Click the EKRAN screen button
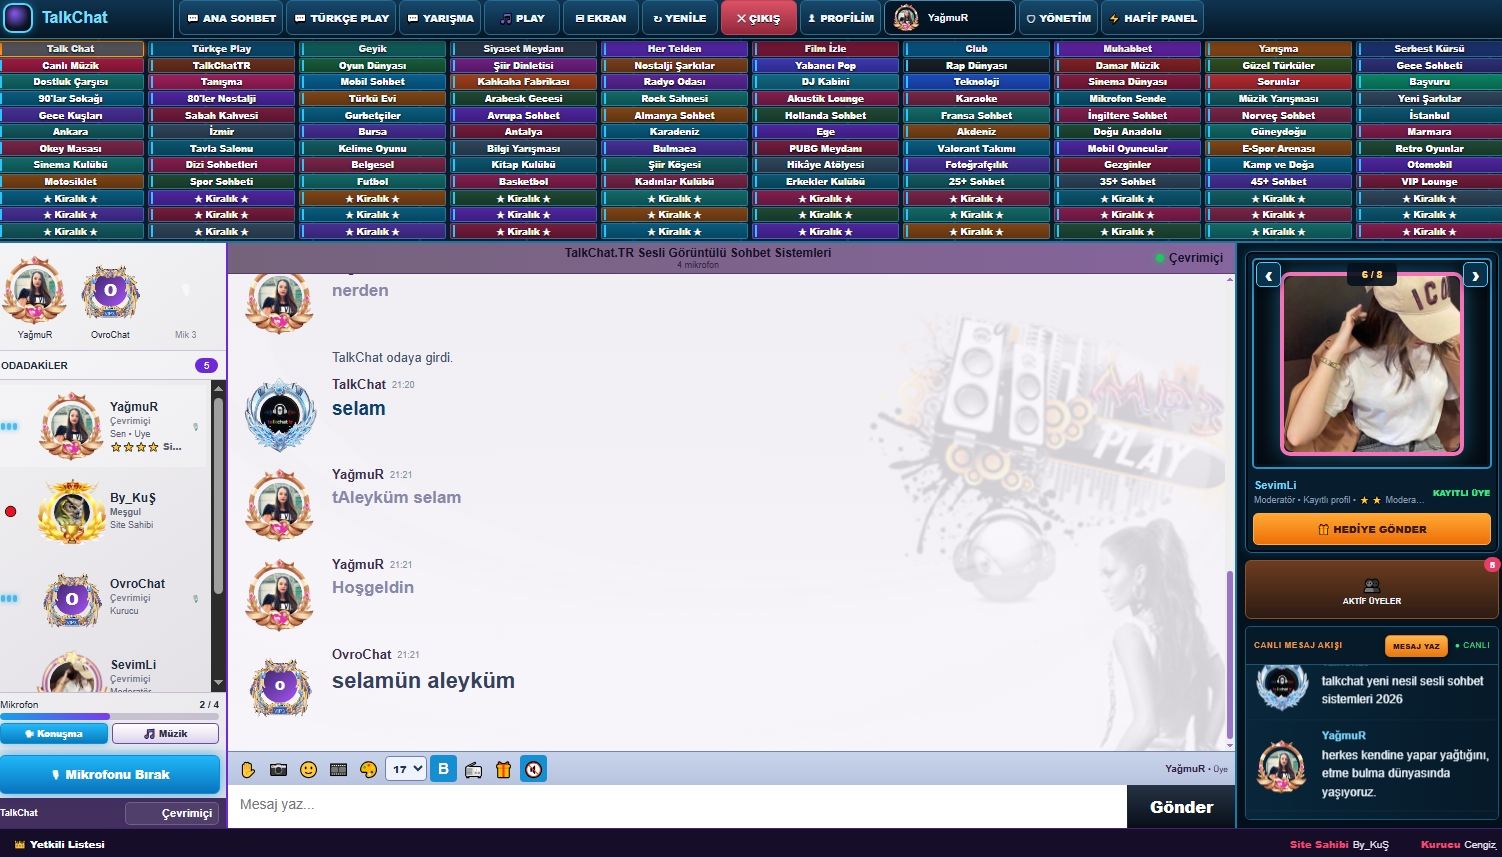The height and width of the screenshot is (857, 1502). coord(601,18)
